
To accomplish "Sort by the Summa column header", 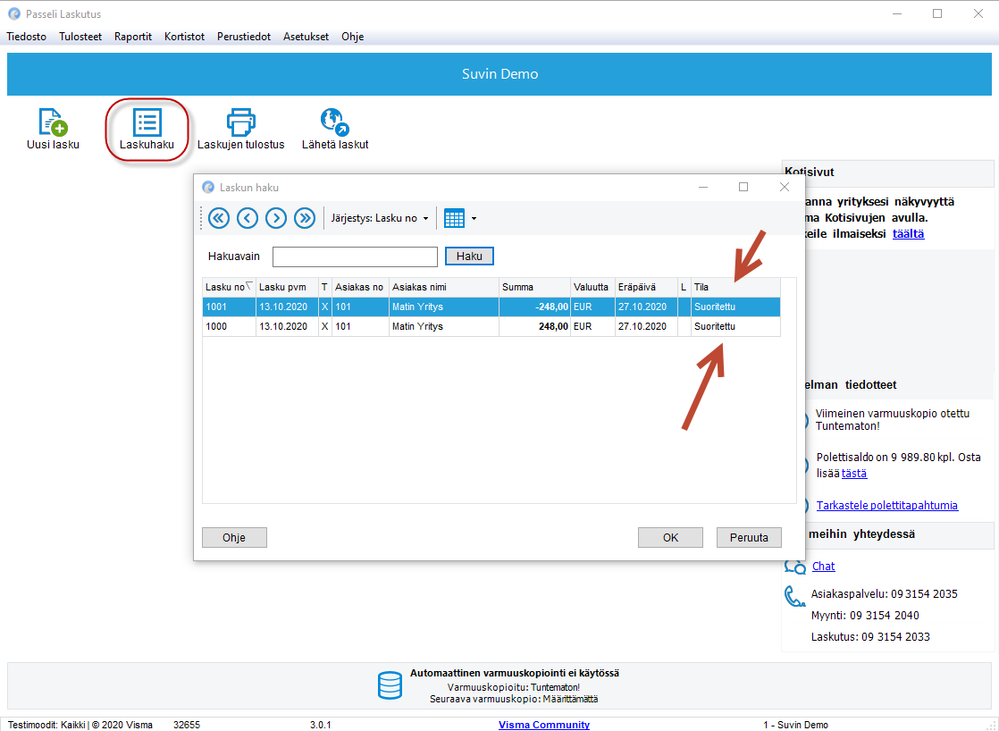I will (x=535, y=287).
